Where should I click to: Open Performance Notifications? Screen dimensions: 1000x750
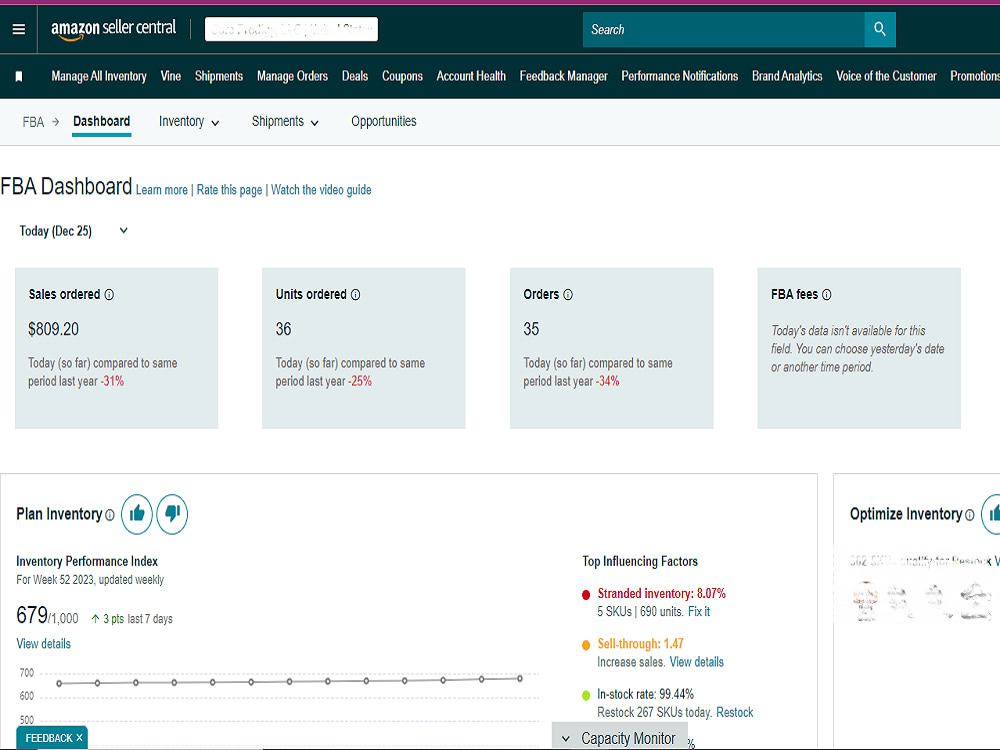pos(680,77)
